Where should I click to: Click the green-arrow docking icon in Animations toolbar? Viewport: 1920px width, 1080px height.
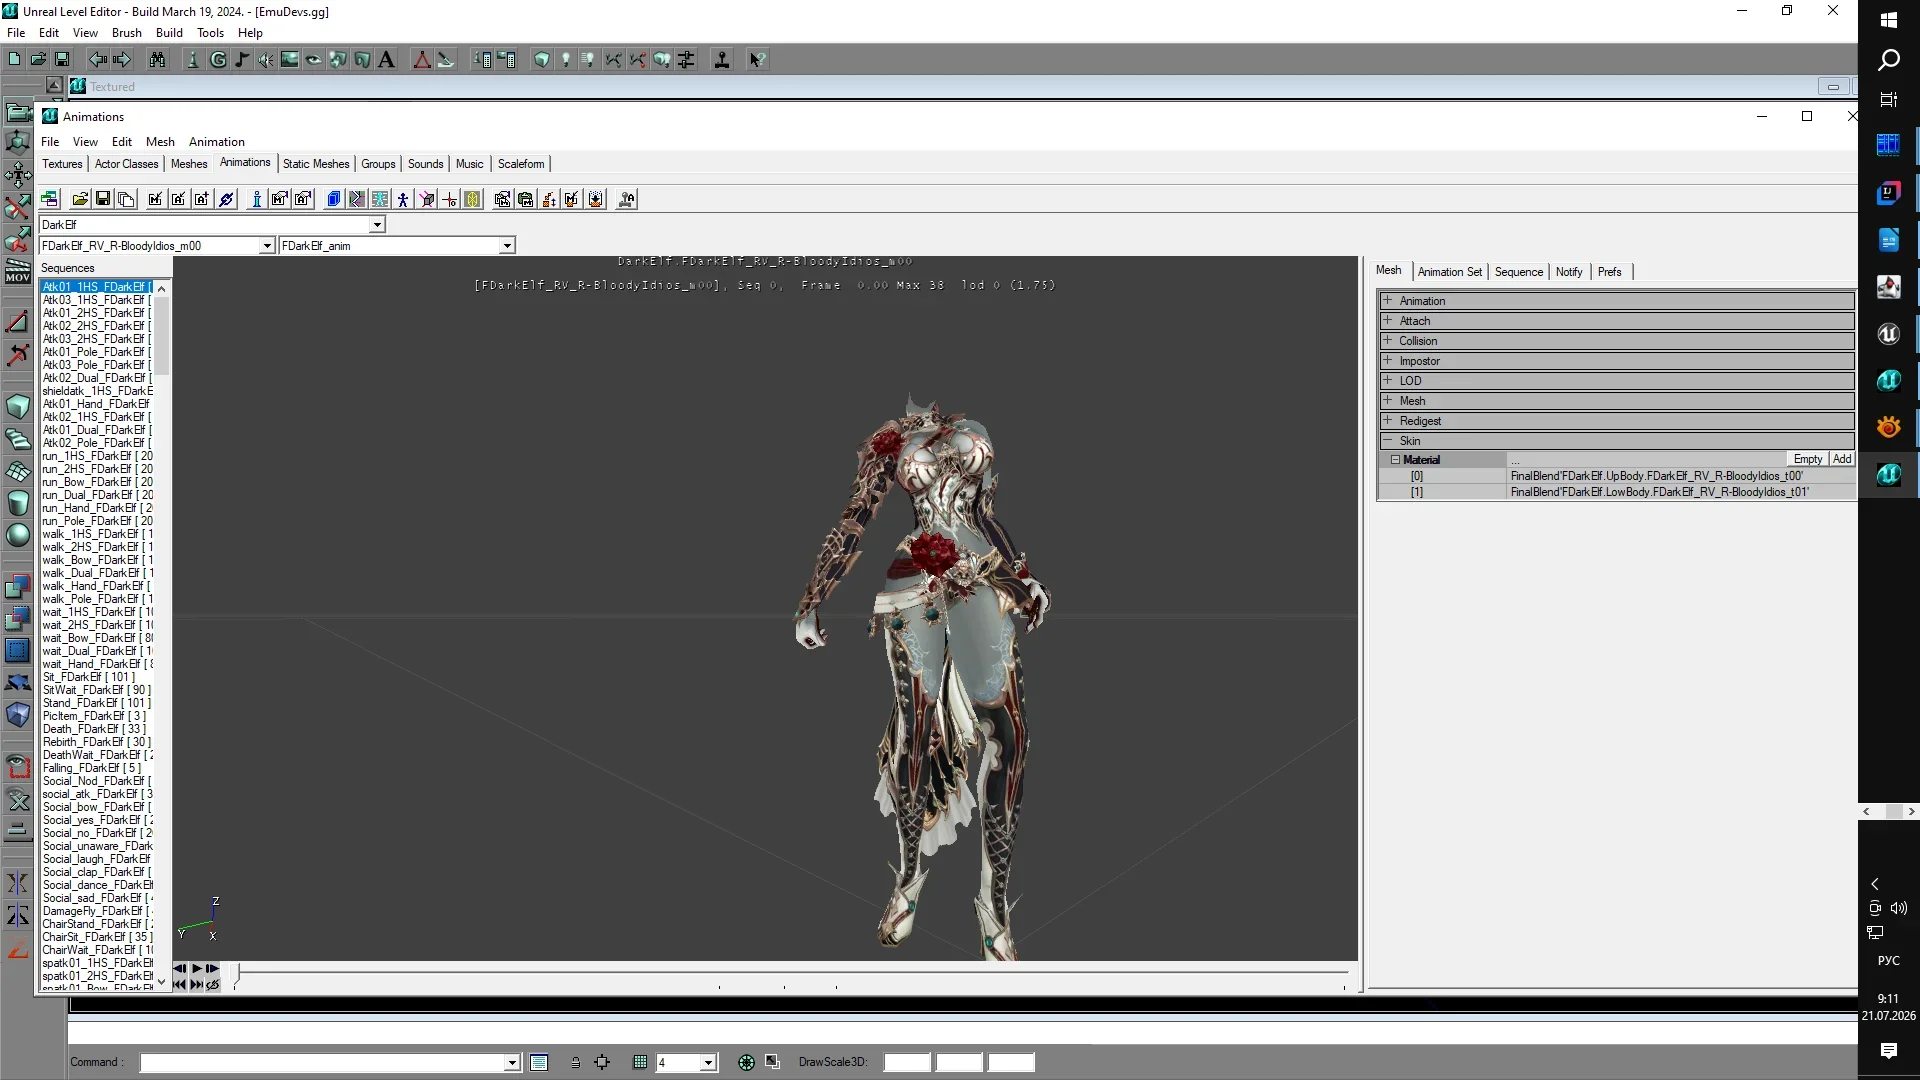pyautogui.click(x=50, y=199)
